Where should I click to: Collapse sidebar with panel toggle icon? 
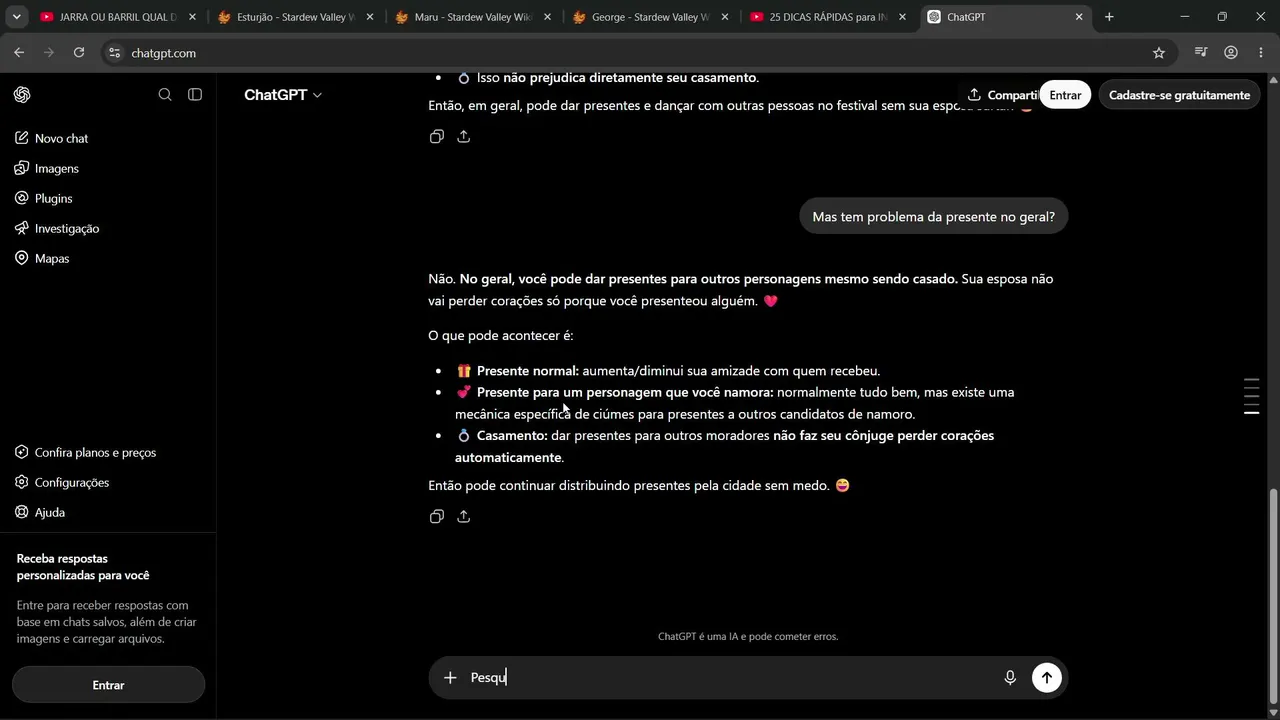[195, 95]
